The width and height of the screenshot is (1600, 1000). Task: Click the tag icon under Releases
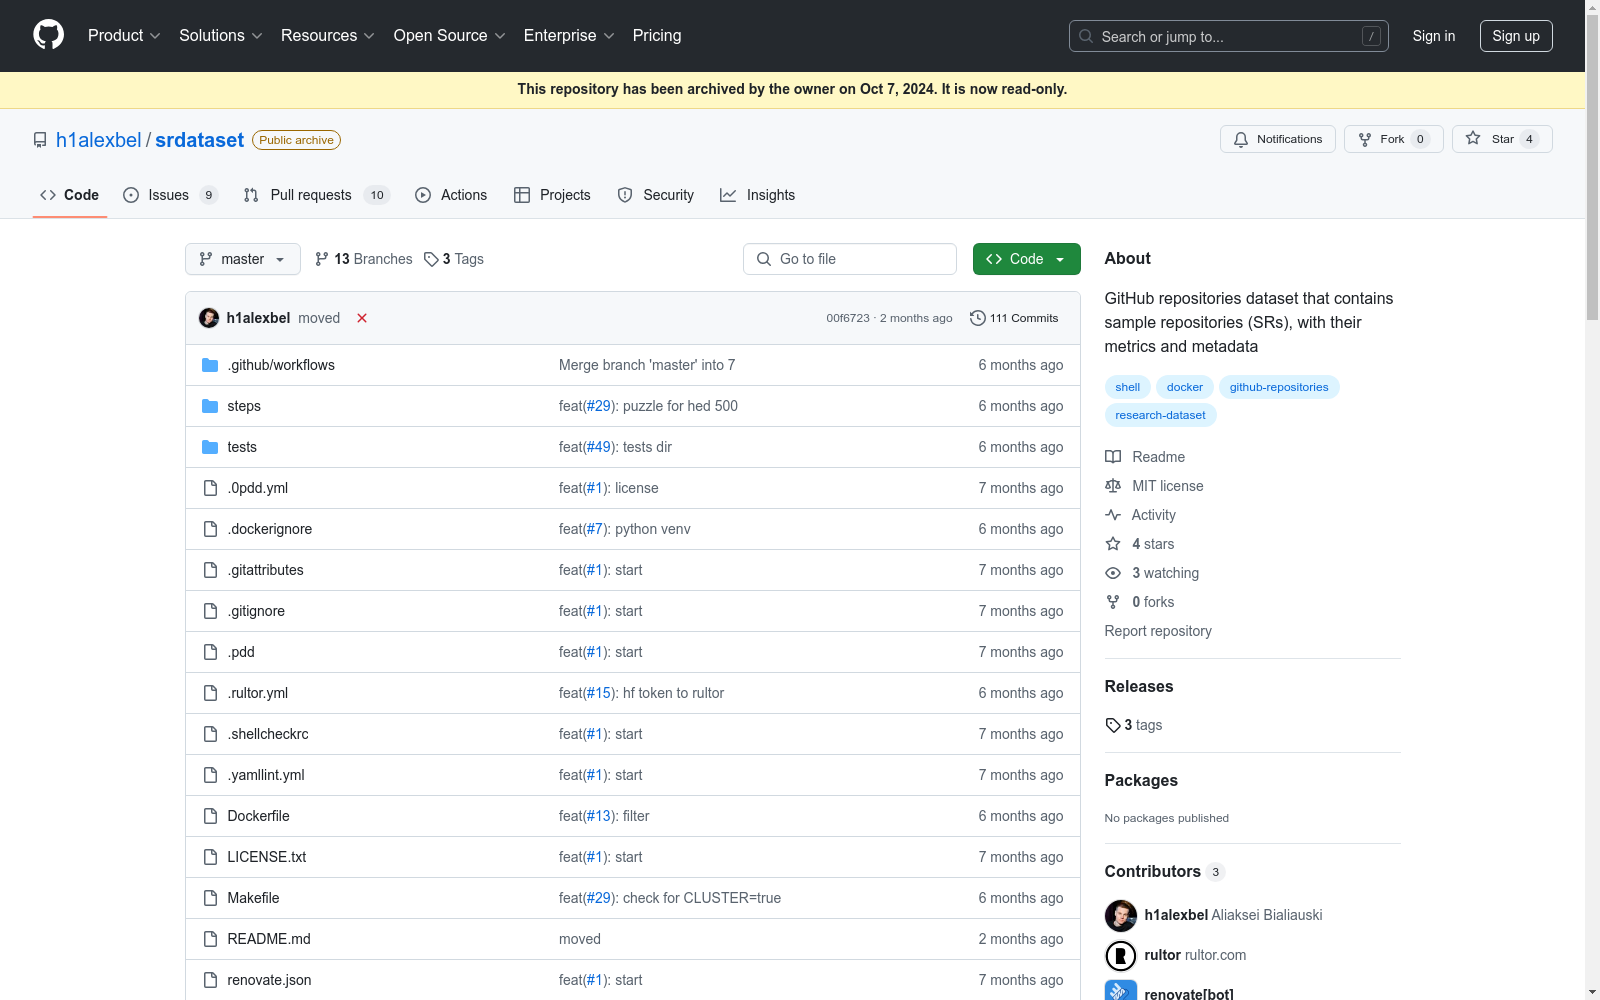coord(1113,725)
